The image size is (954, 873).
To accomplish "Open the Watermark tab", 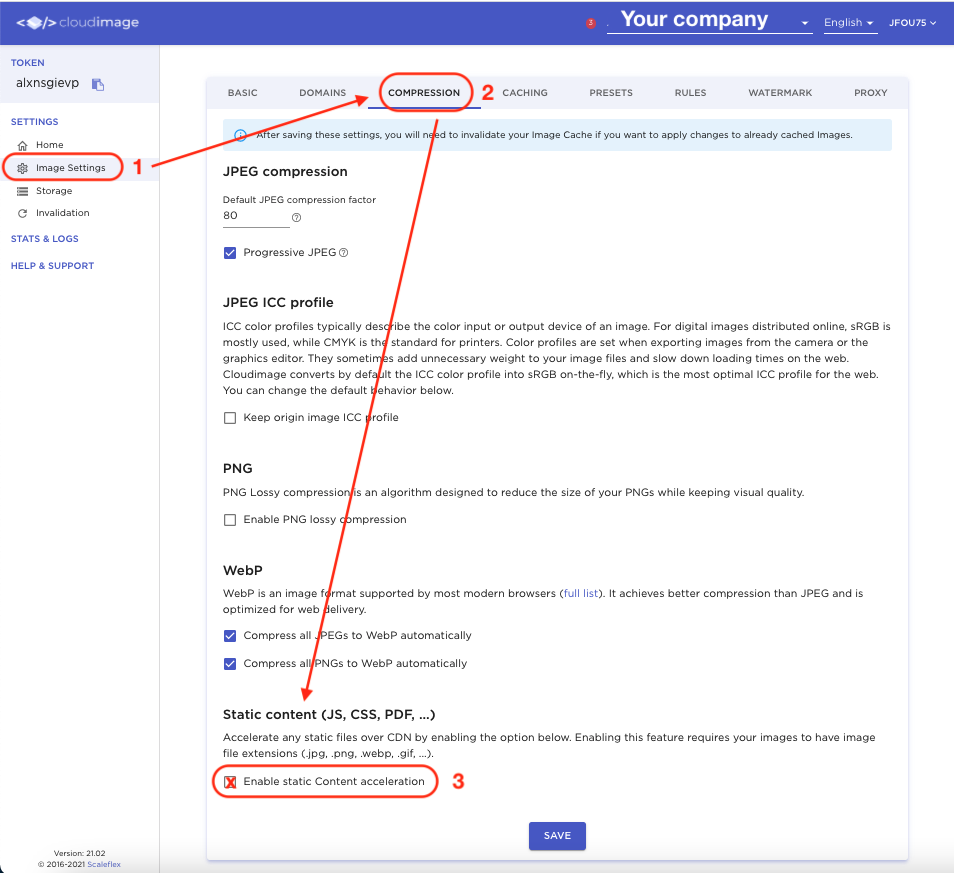I will pos(780,93).
